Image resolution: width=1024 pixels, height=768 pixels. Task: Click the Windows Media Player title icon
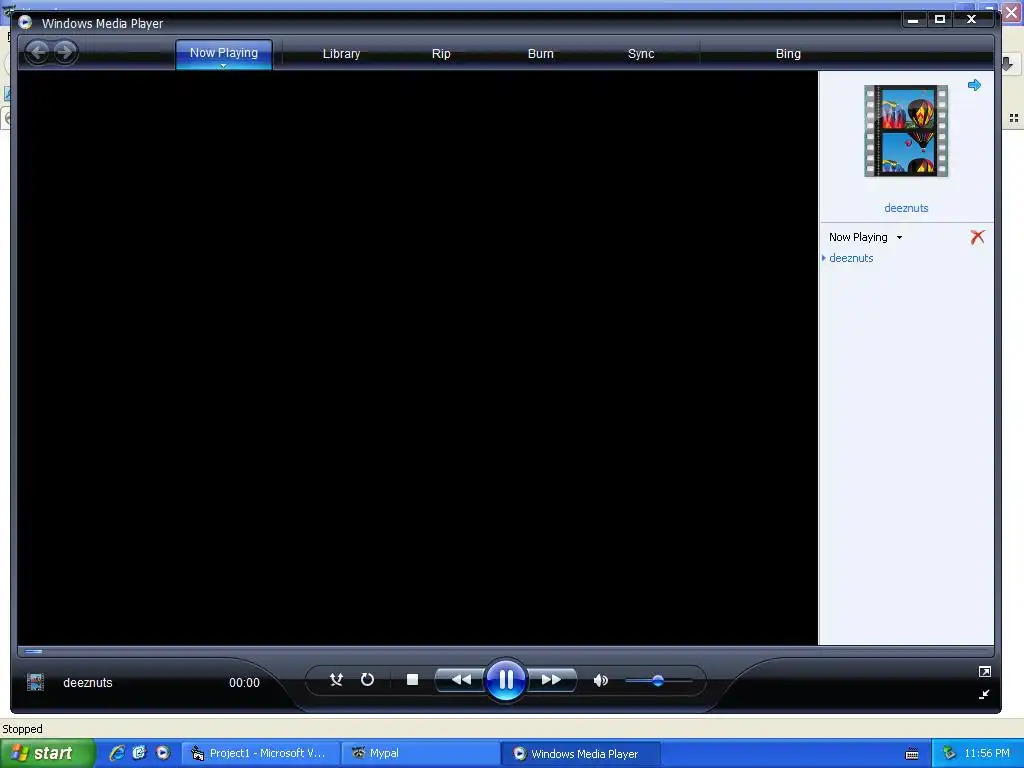click(25, 23)
